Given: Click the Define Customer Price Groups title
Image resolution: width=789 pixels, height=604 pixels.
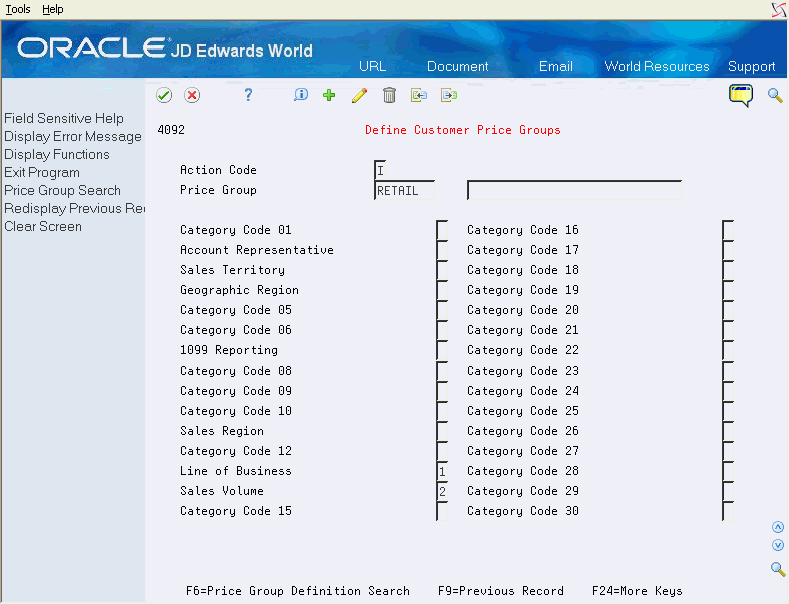Looking at the screenshot, I should tap(462, 130).
